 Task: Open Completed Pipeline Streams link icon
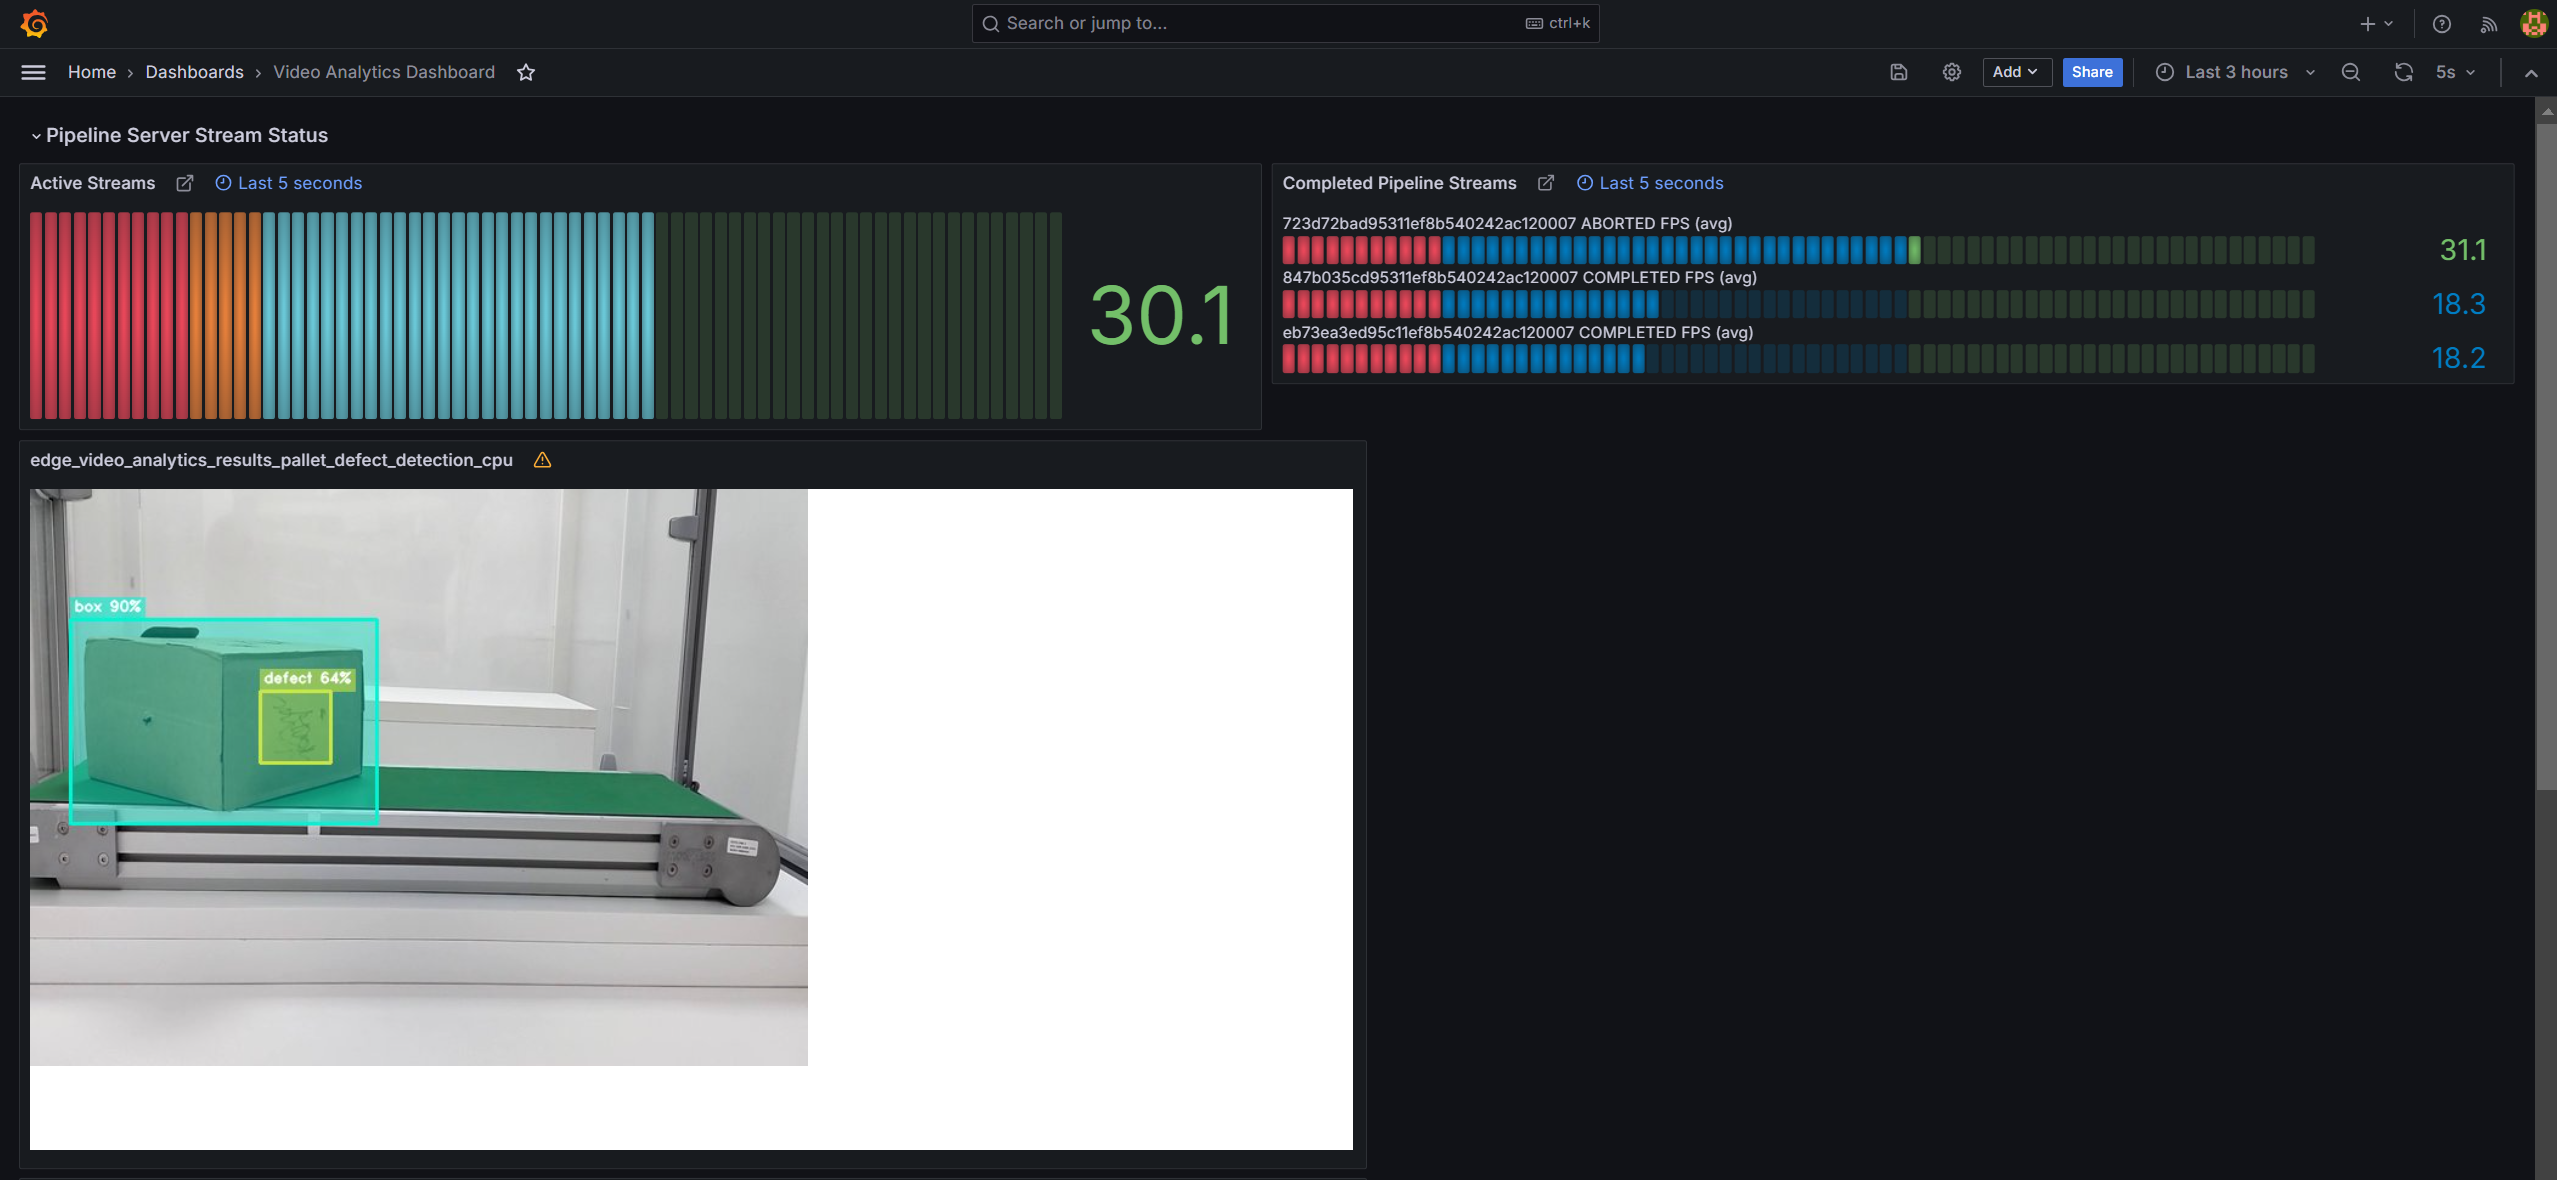(1545, 183)
